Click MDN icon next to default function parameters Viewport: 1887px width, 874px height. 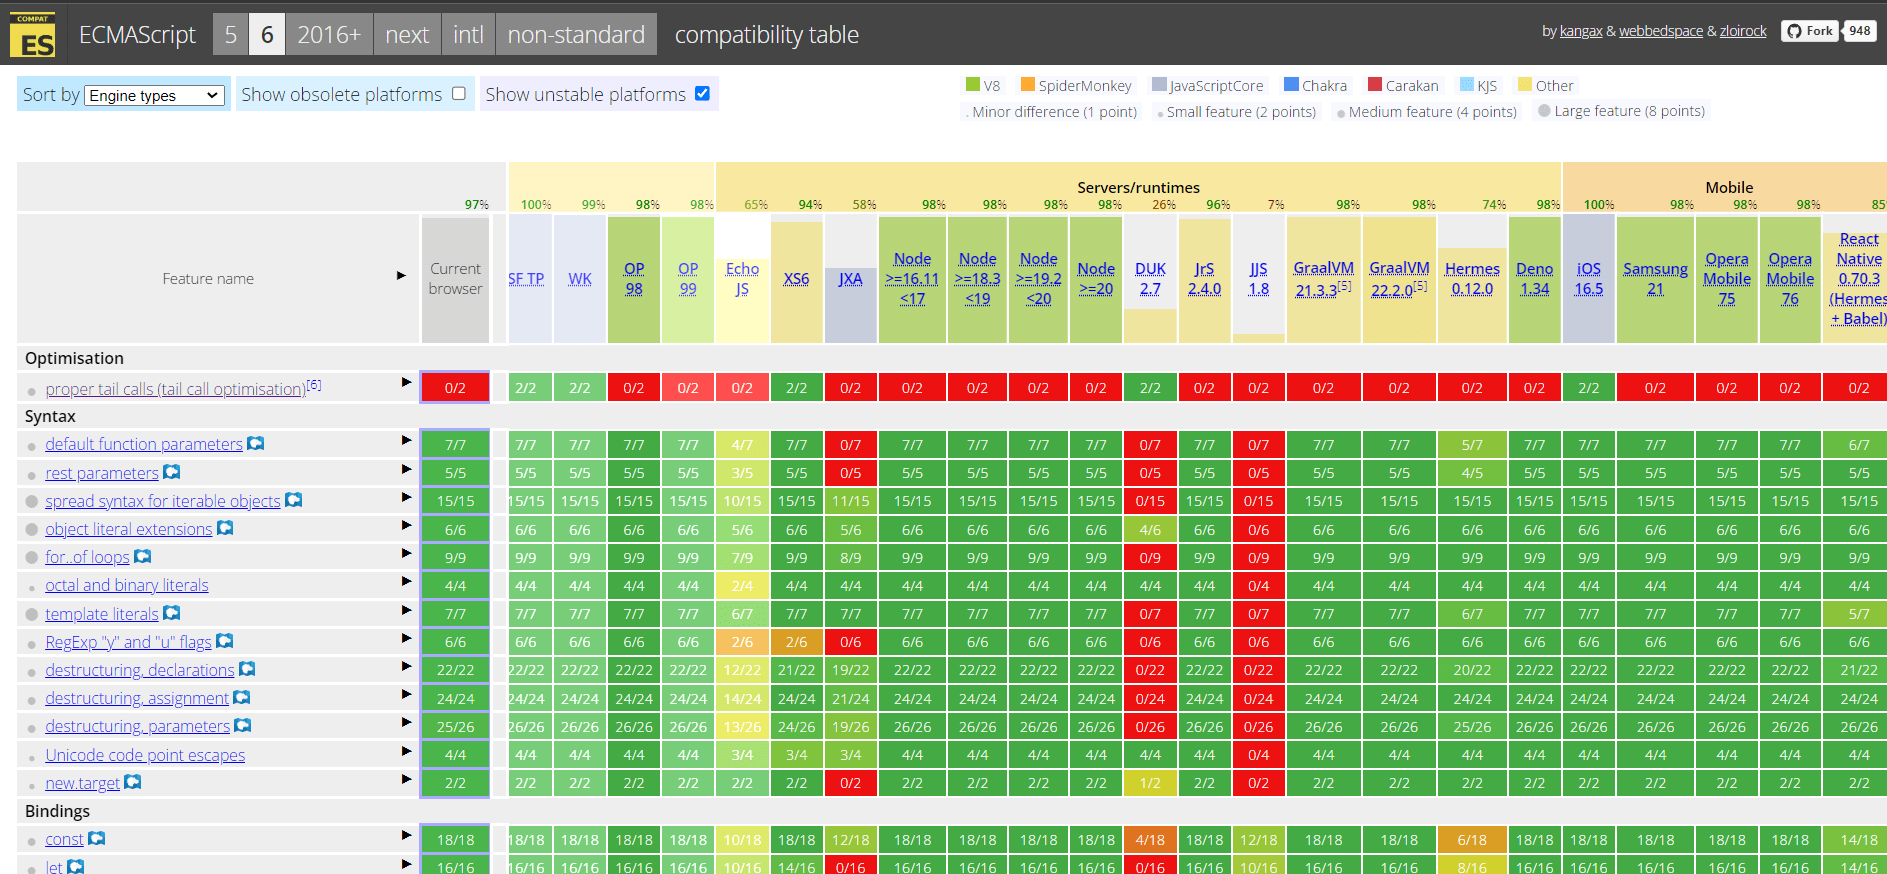click(256, 443)
